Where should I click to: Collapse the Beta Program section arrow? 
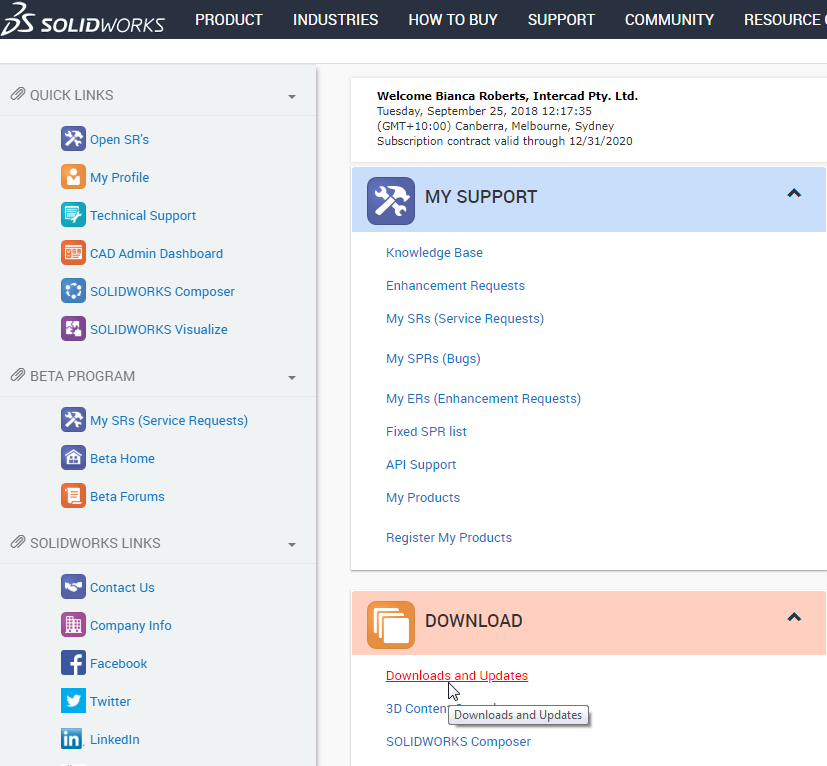(x=292, y=378)
